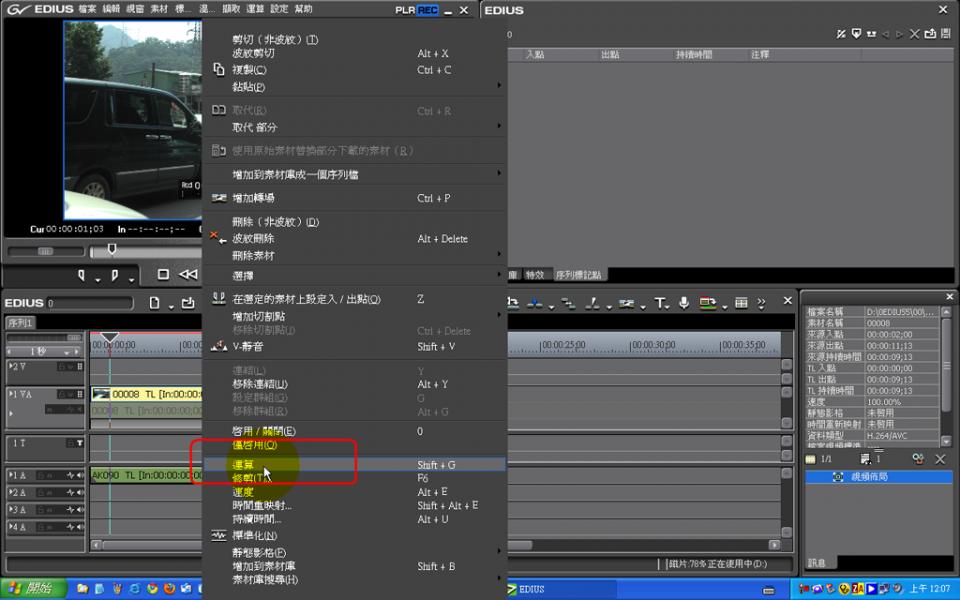Click the title tool T icon
This screenshot has width=960, height=600.
659,302
